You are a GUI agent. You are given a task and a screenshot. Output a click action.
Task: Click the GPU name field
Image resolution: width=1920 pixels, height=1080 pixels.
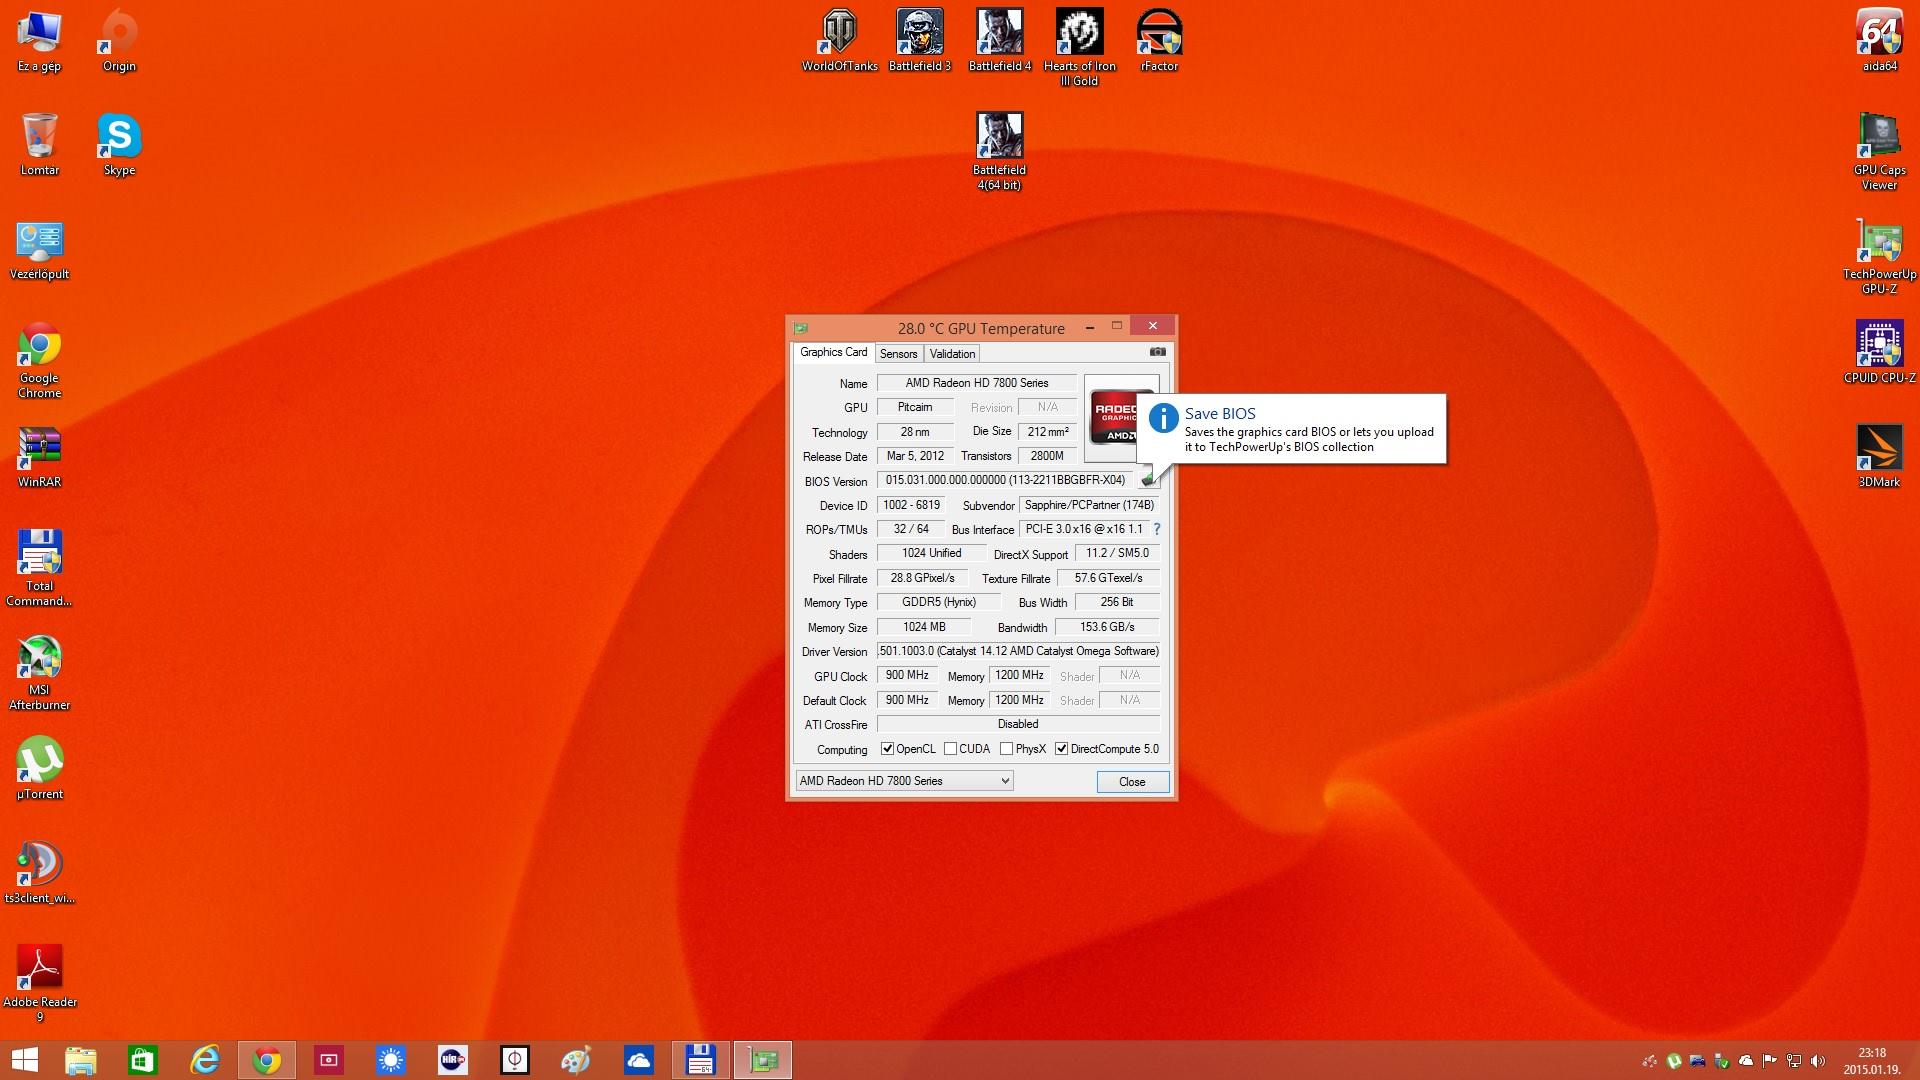pyautogui.click(x=976, y=383)
